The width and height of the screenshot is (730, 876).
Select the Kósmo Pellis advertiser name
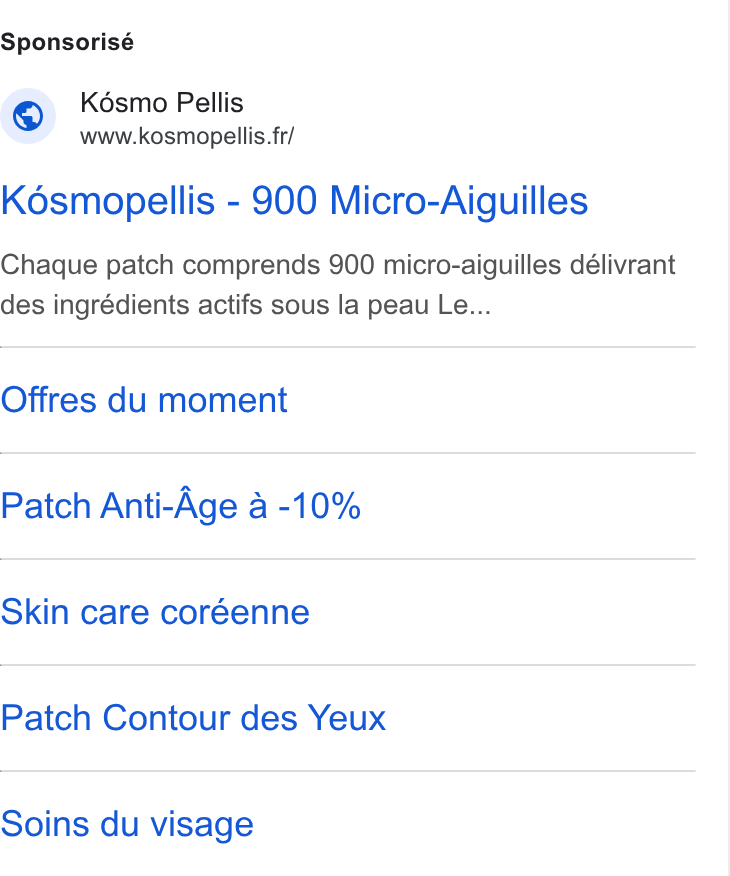click(162, 103)
